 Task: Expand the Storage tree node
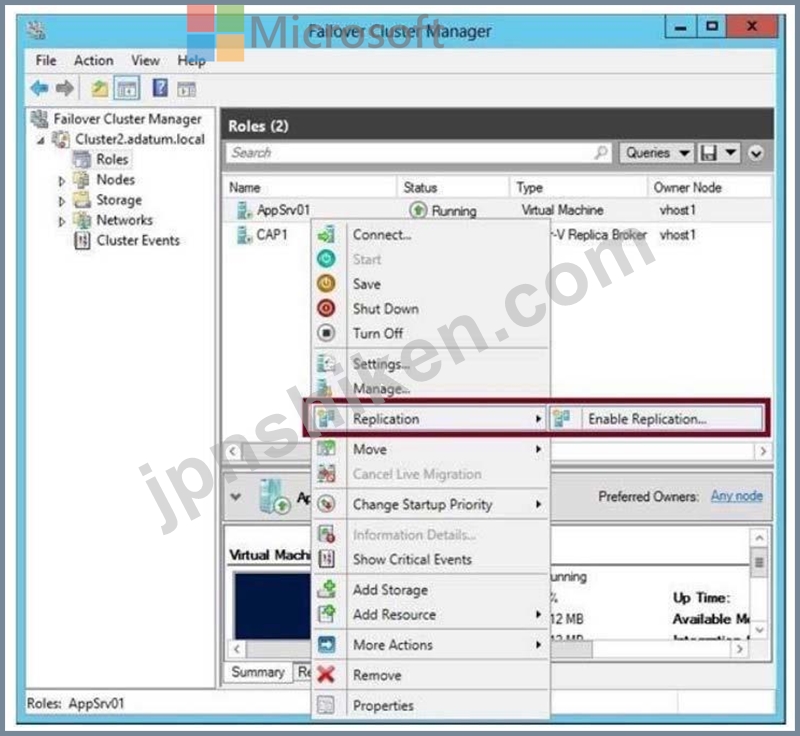tap(62, 201)
